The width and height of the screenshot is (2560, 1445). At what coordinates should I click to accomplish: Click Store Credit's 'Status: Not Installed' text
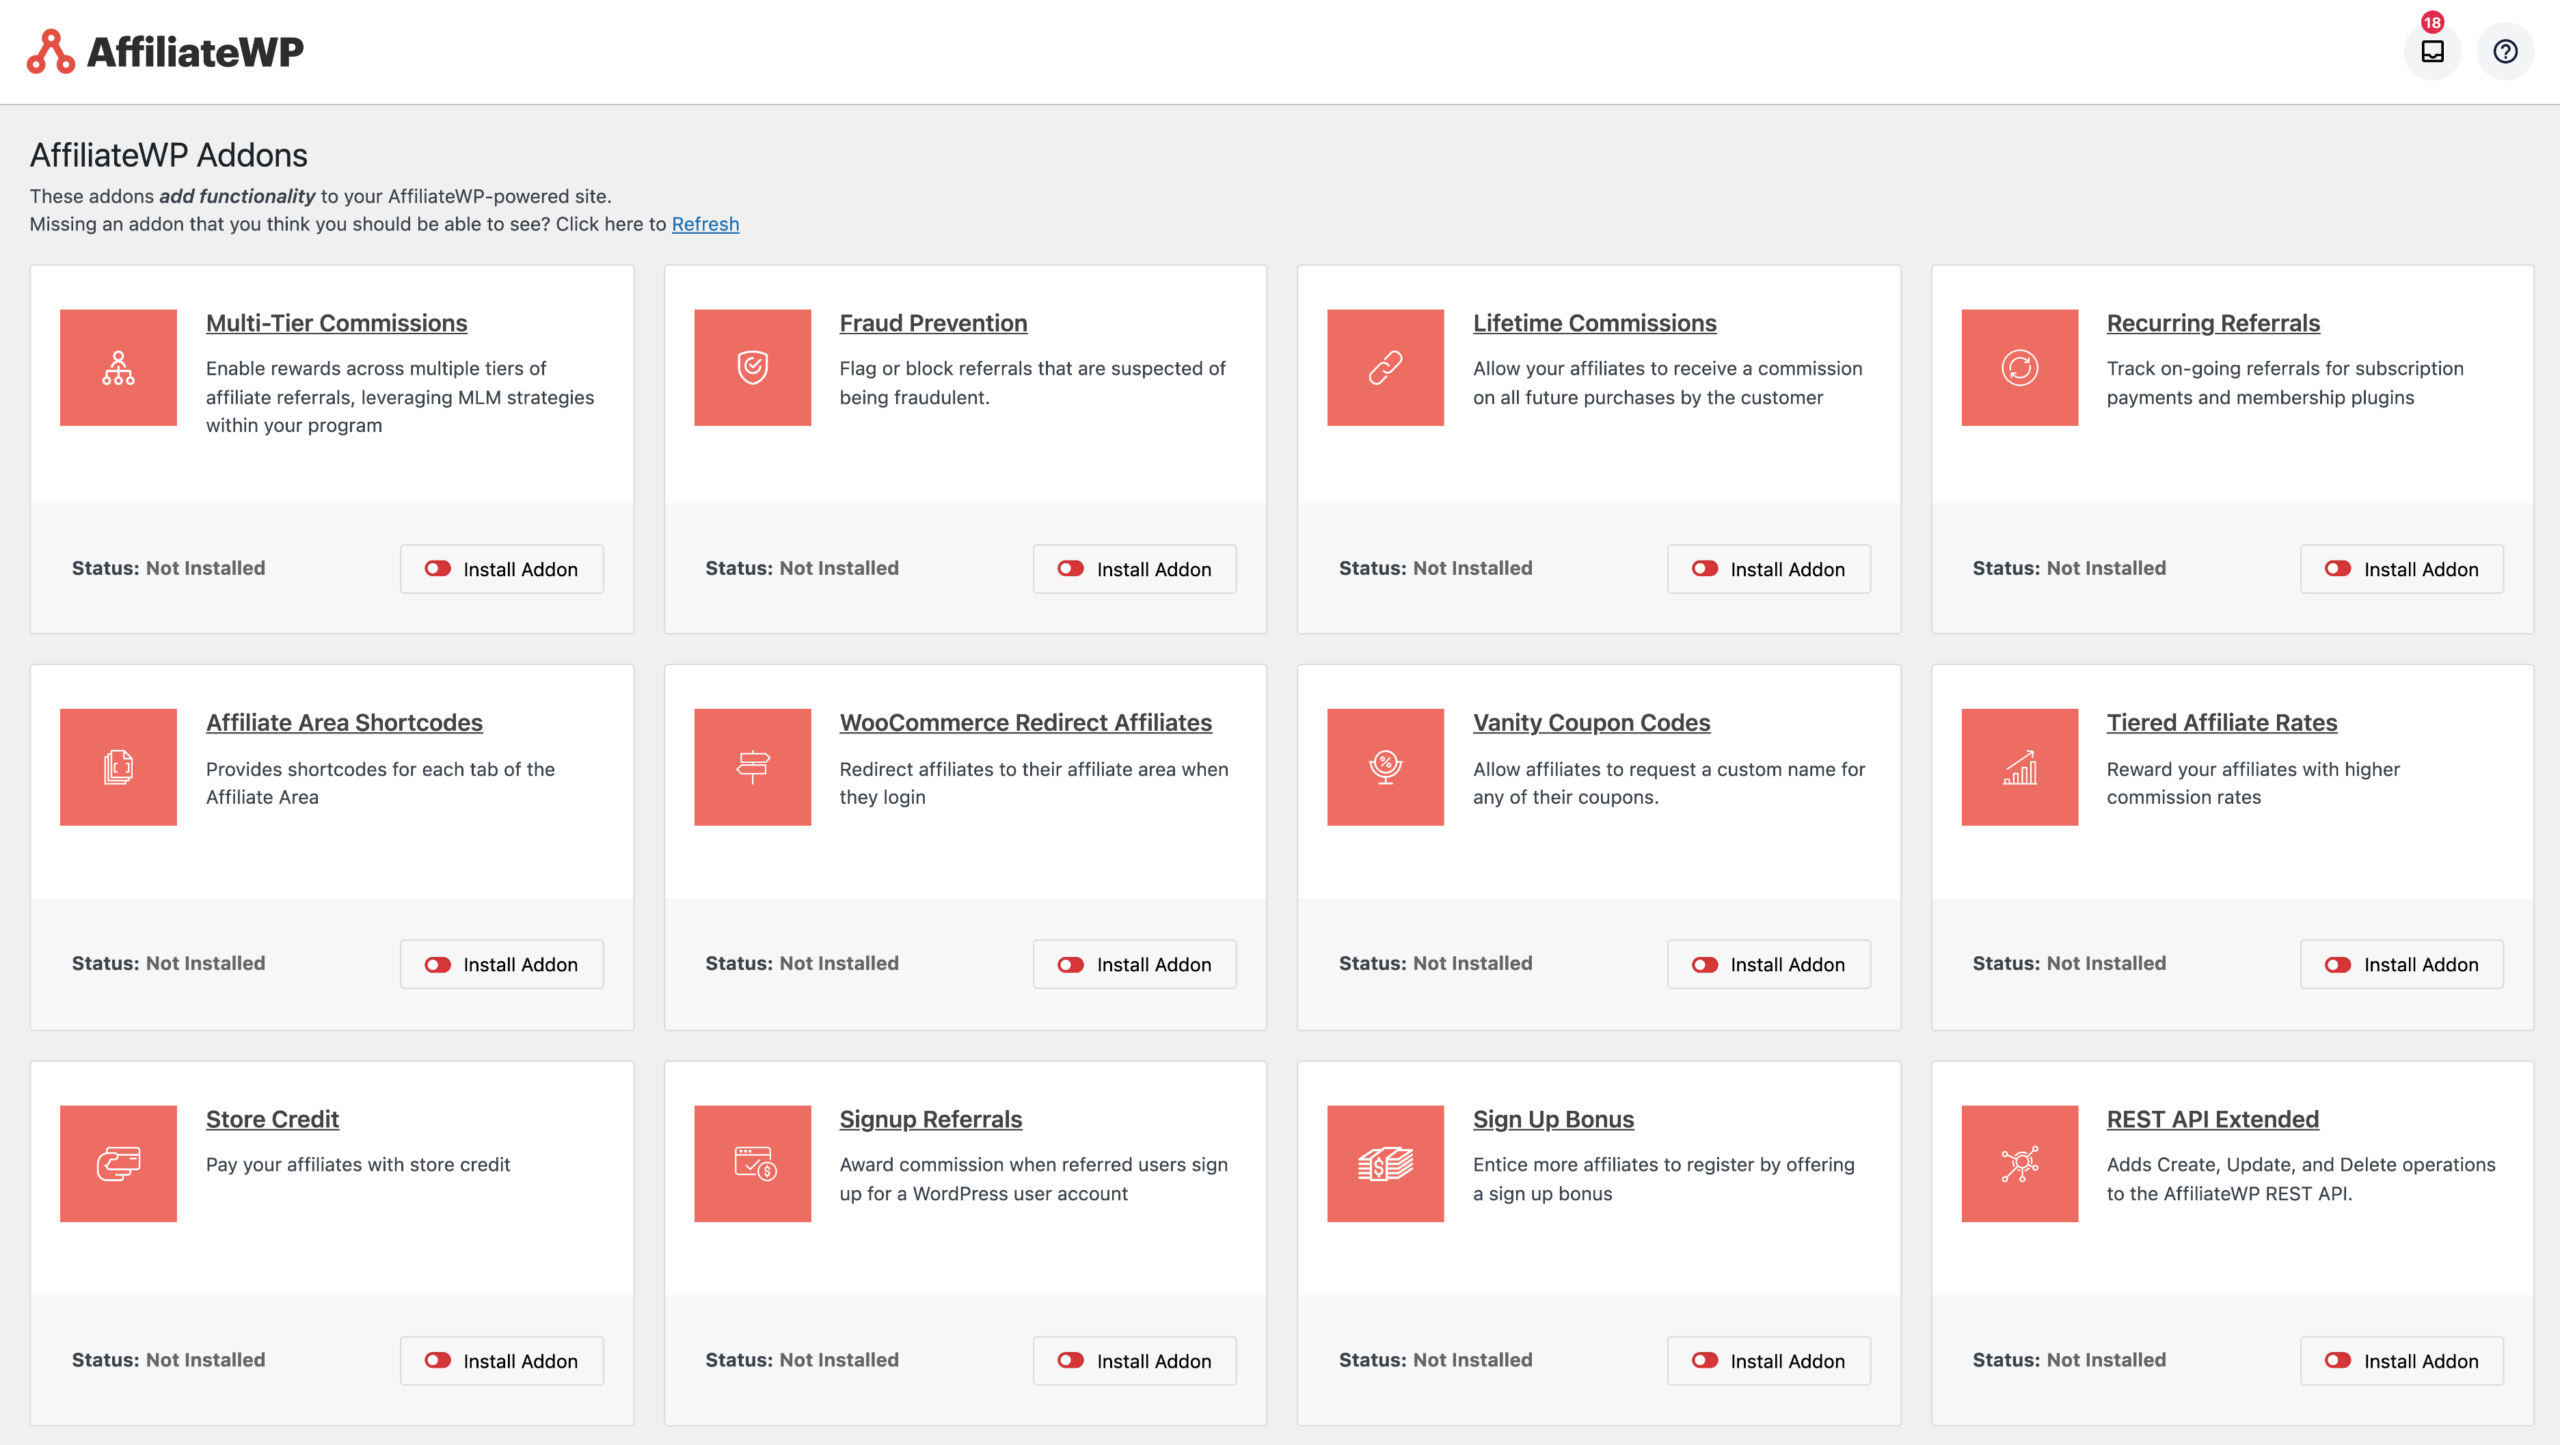(168, 1360)
